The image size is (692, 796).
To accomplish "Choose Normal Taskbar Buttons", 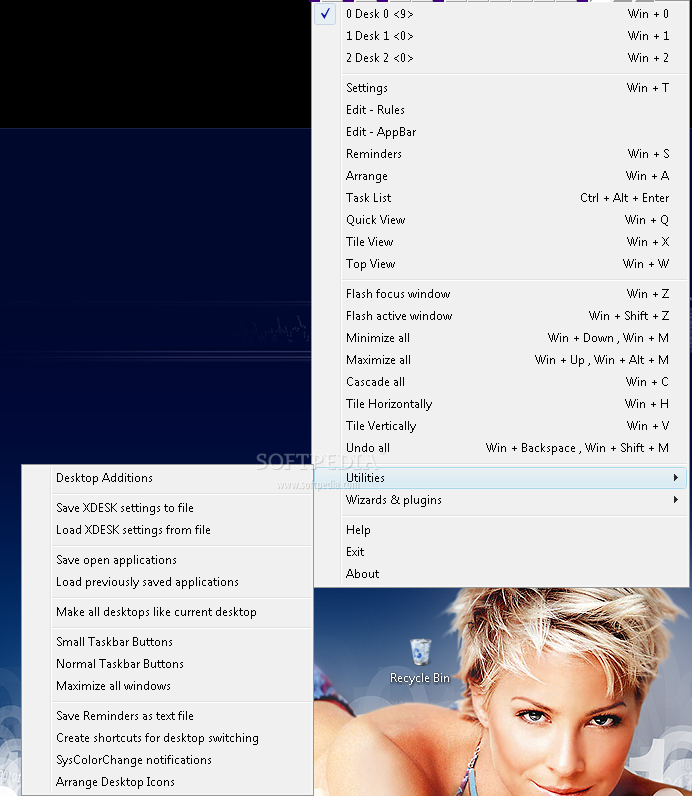I will click(x=167, y=664).
